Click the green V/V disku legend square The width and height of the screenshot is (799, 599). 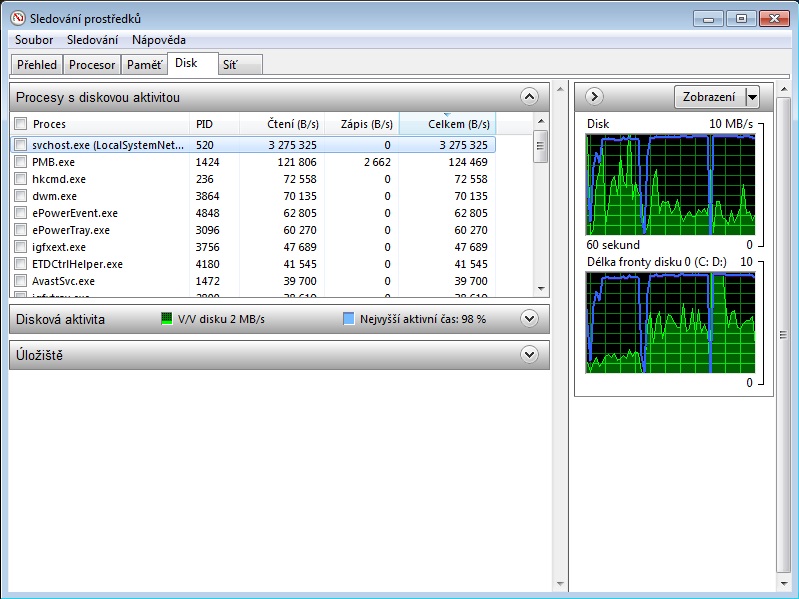point(167,319)
